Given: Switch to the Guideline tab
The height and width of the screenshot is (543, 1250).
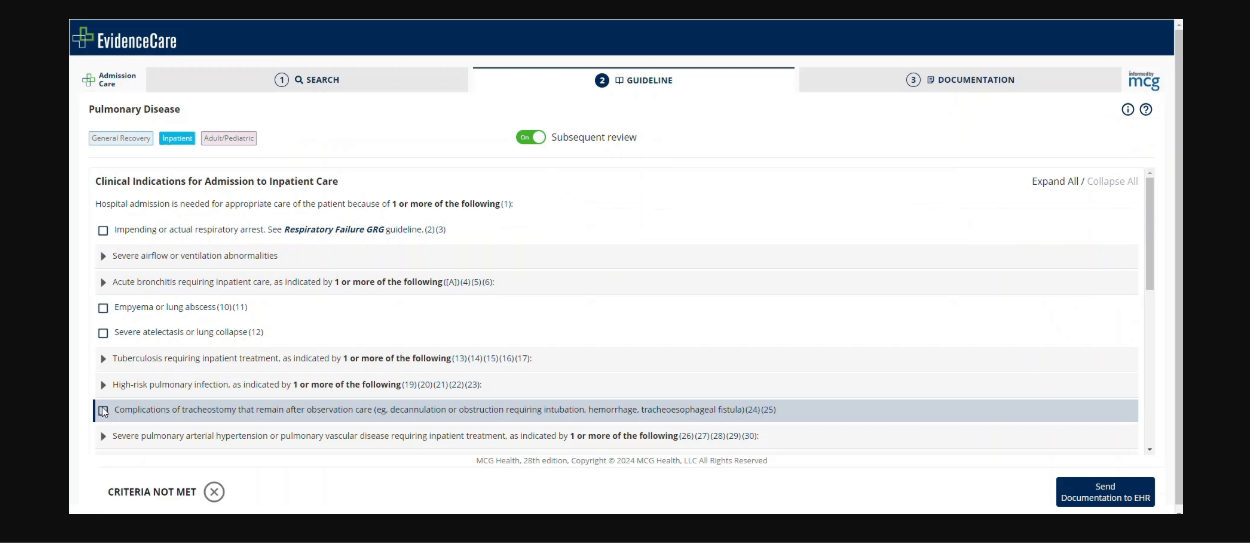Looking at the screenshot, I should click(x=634, y=80).
